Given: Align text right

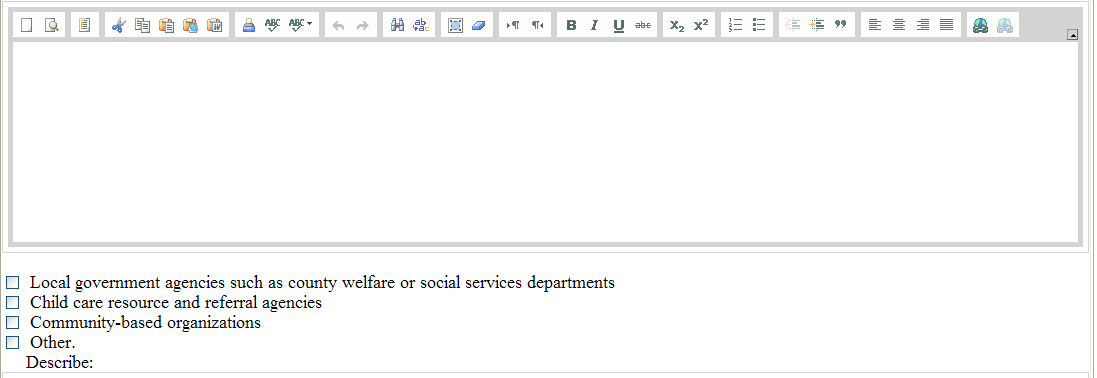Looking at the screenshot, I should [922, 25].
